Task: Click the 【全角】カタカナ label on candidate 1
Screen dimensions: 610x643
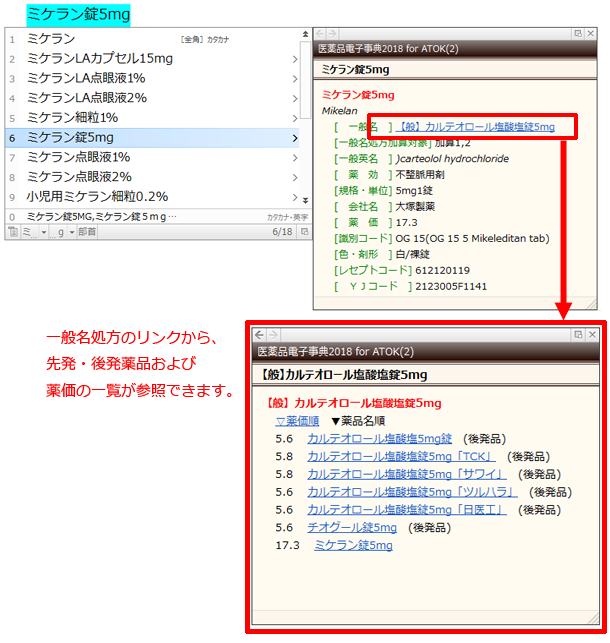Action: 205,40
